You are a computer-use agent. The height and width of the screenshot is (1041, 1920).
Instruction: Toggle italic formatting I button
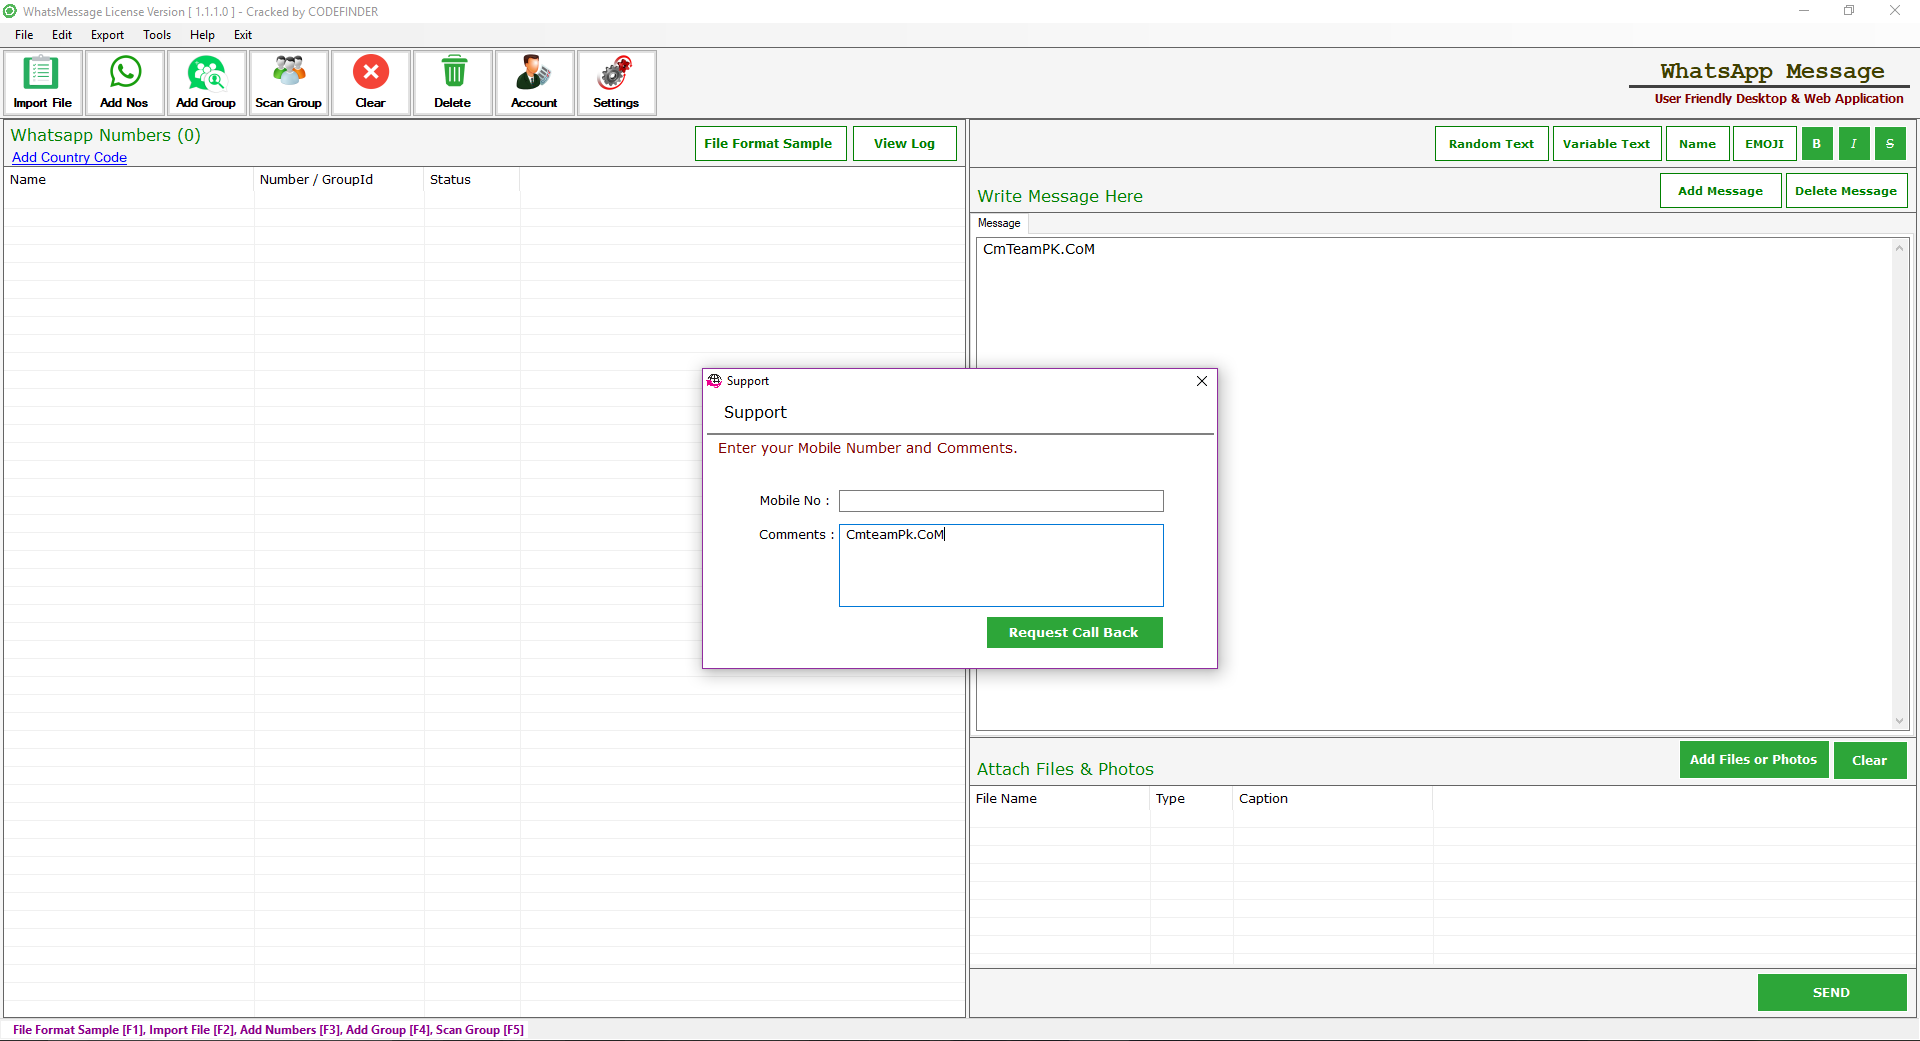(x=1854, y=144)
